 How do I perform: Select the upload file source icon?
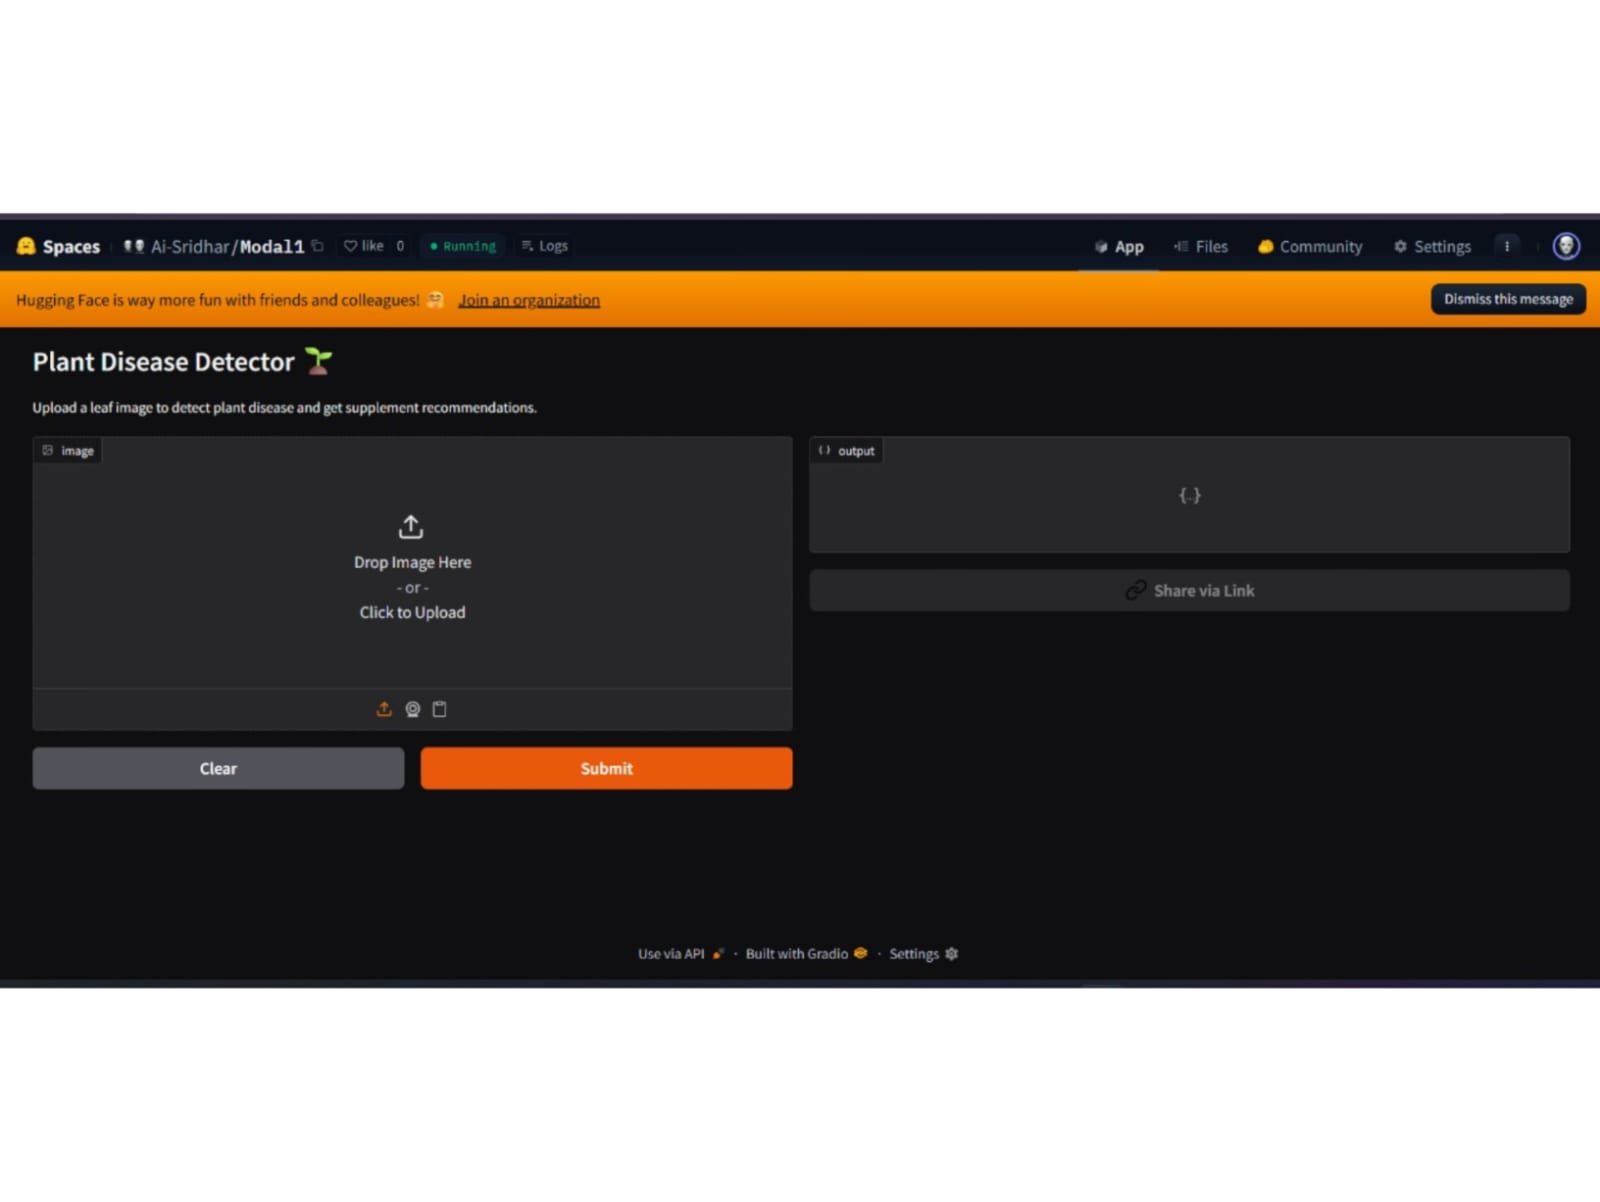tap(384, 709)
